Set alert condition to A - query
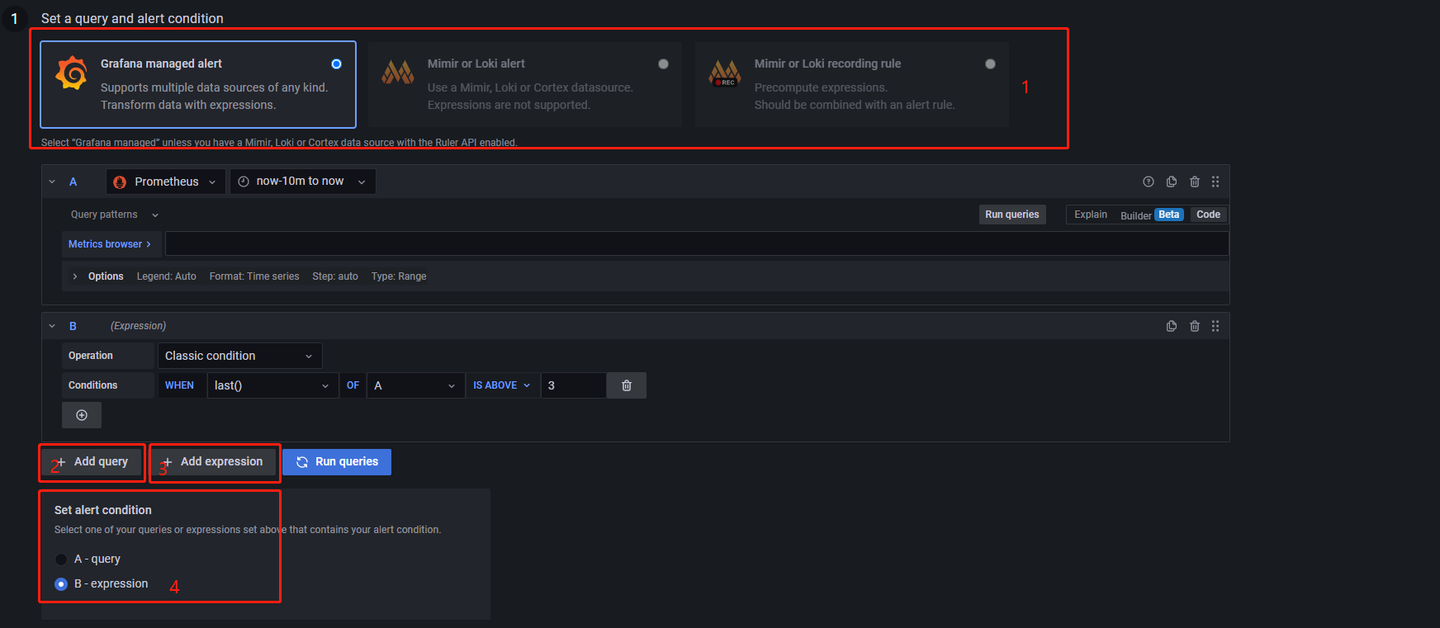Screen dimensions: 1440x628 point(60,559)
